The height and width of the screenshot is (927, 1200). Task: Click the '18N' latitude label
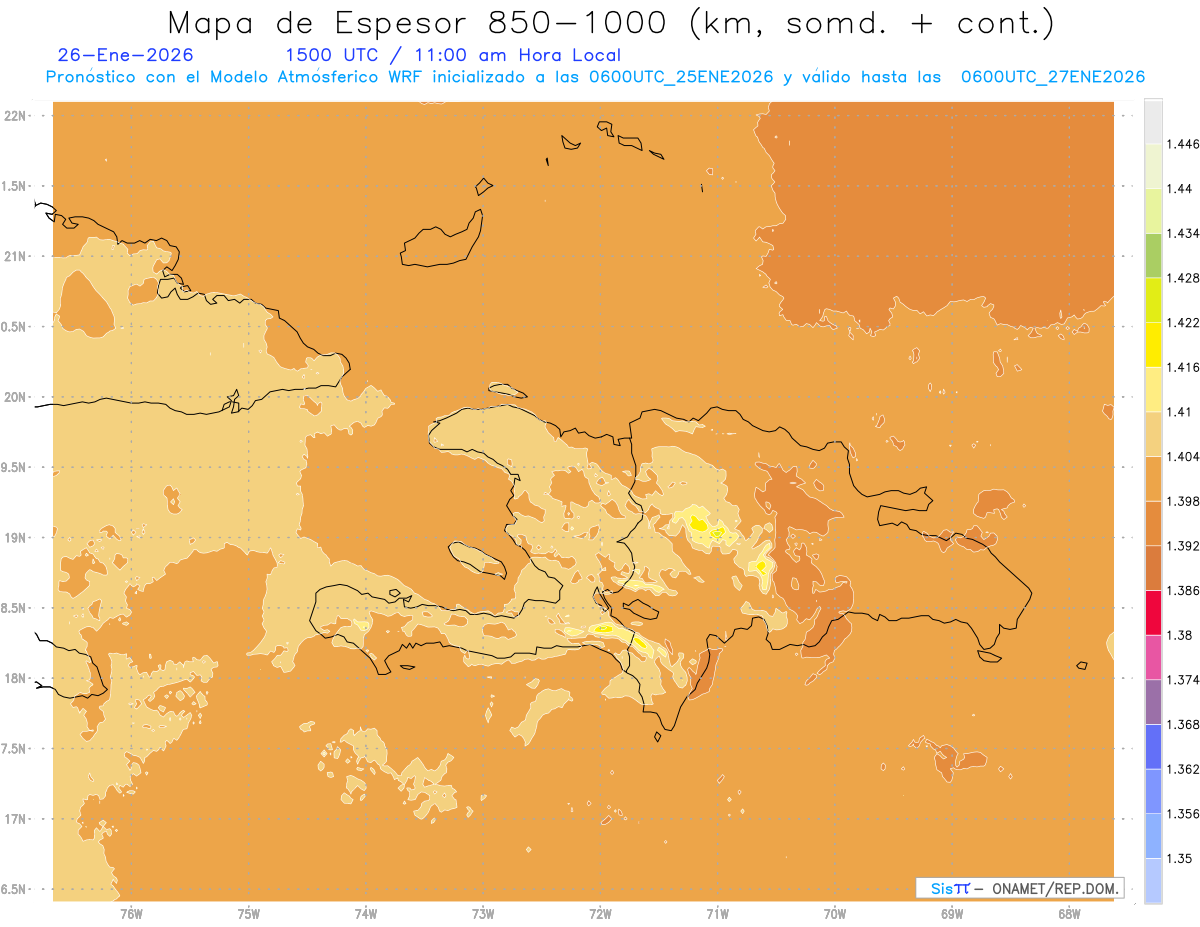pos(16,678)
